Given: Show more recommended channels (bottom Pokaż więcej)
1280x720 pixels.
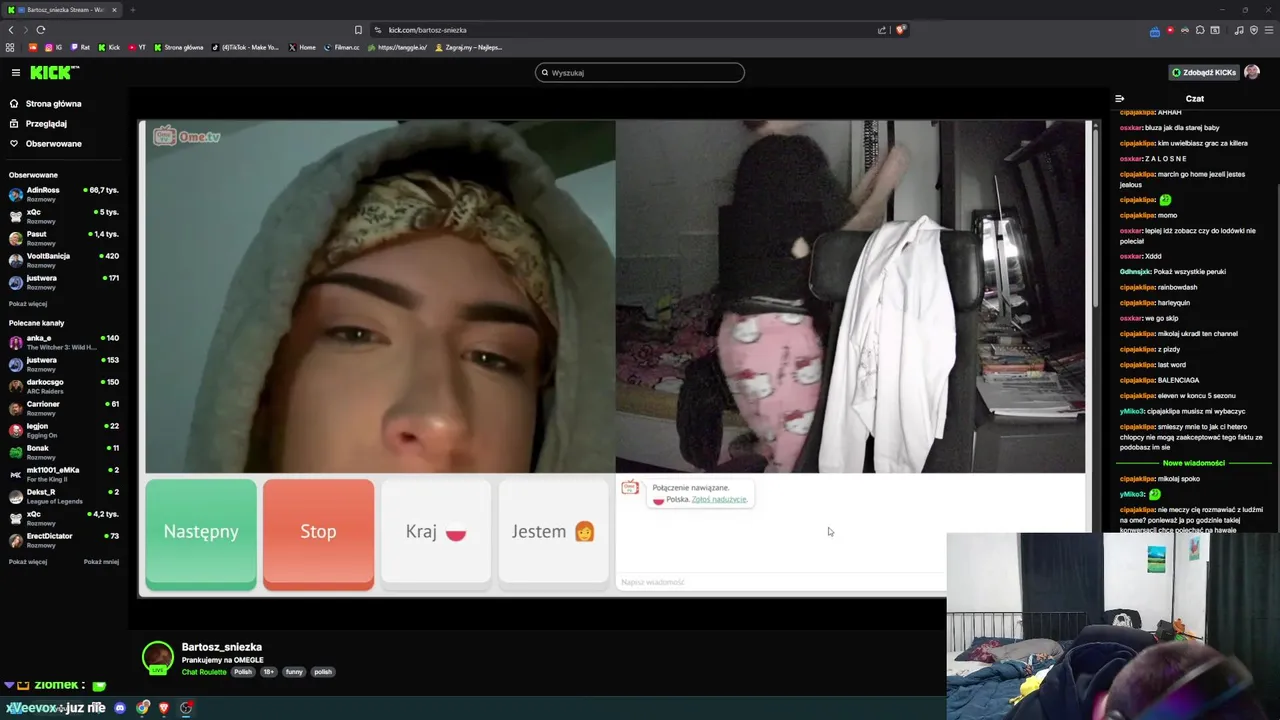Looking at the screenshot, I should coord(28,561).
